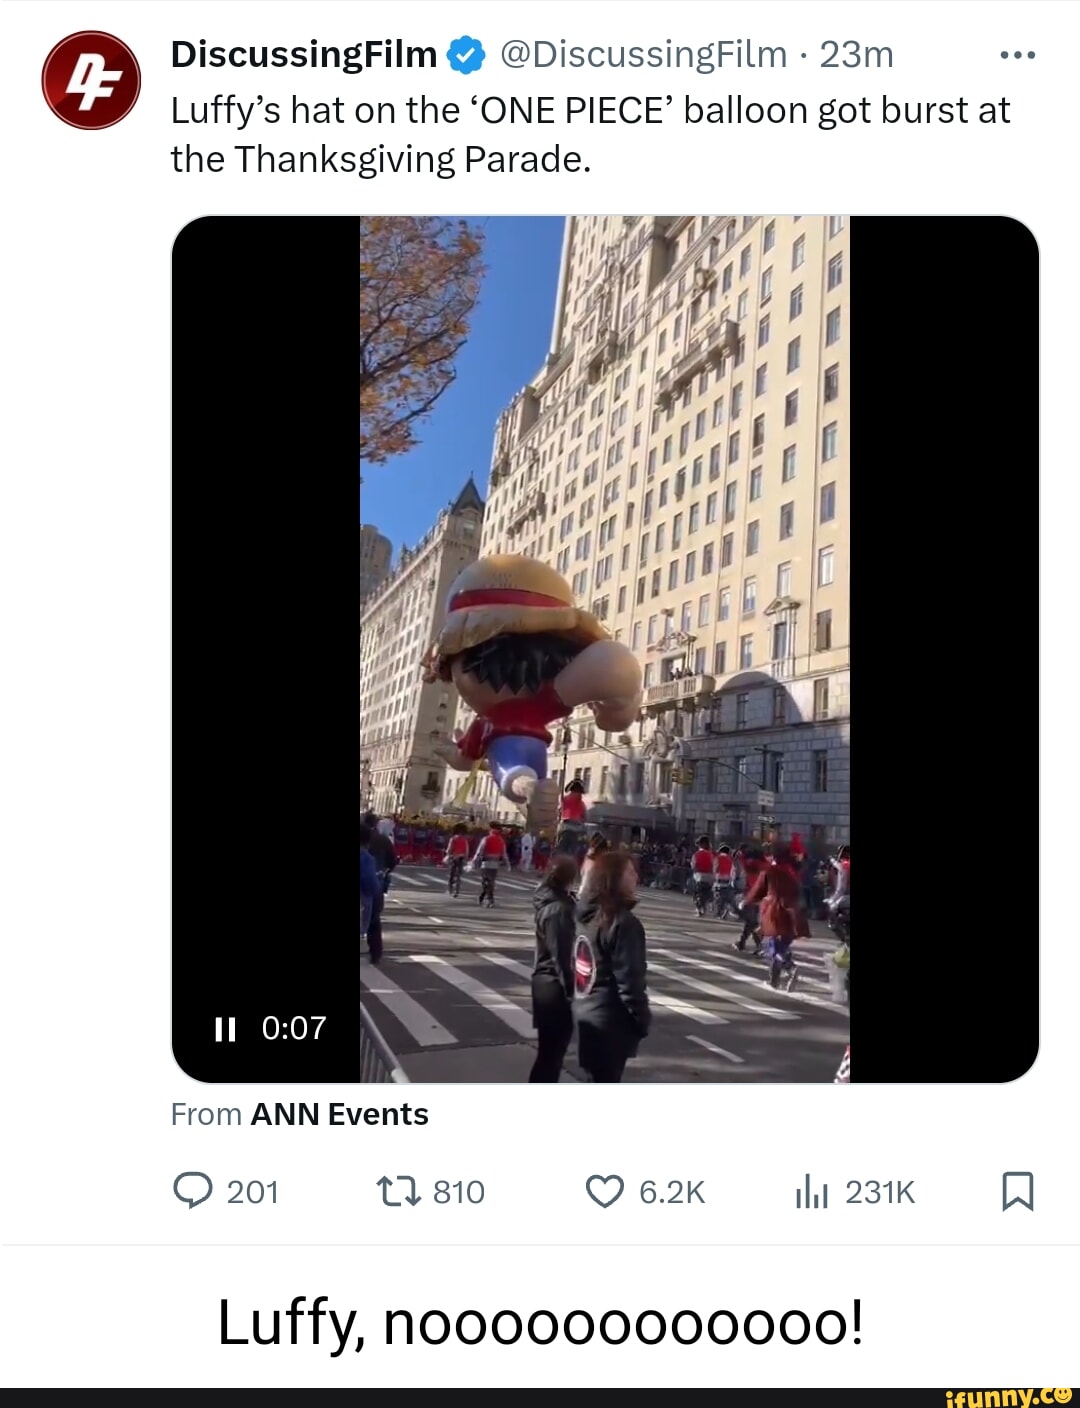1080x1408 pixels.
Task: Open view analytics bar chart icon
Action: tap(812, 1191)
